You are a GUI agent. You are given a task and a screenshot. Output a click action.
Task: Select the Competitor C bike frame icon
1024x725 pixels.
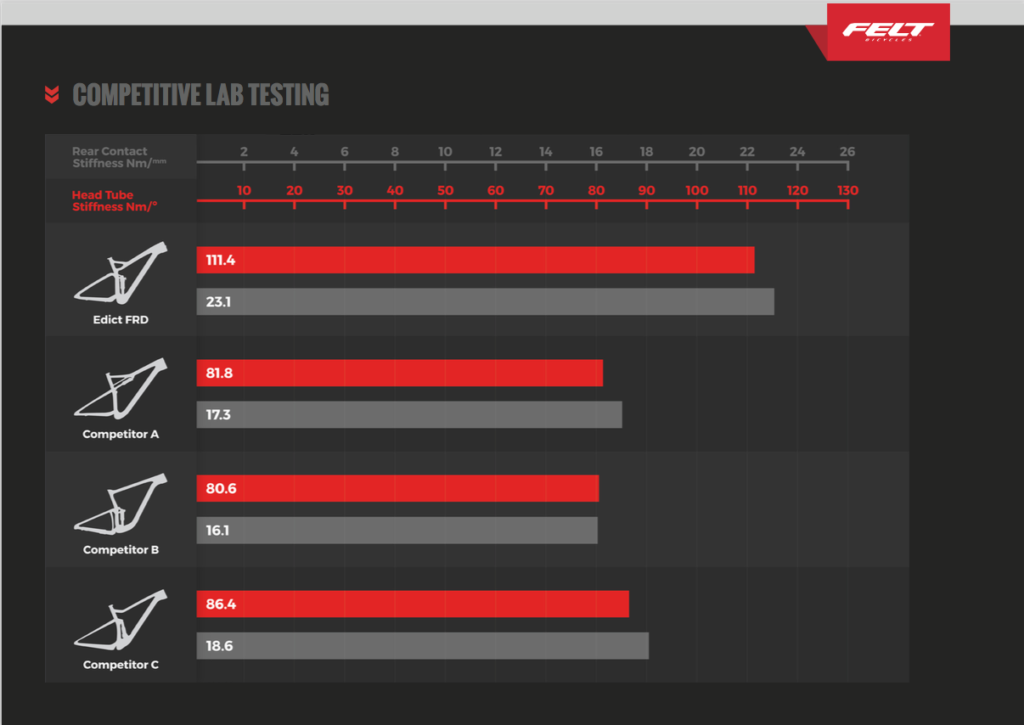120,622
